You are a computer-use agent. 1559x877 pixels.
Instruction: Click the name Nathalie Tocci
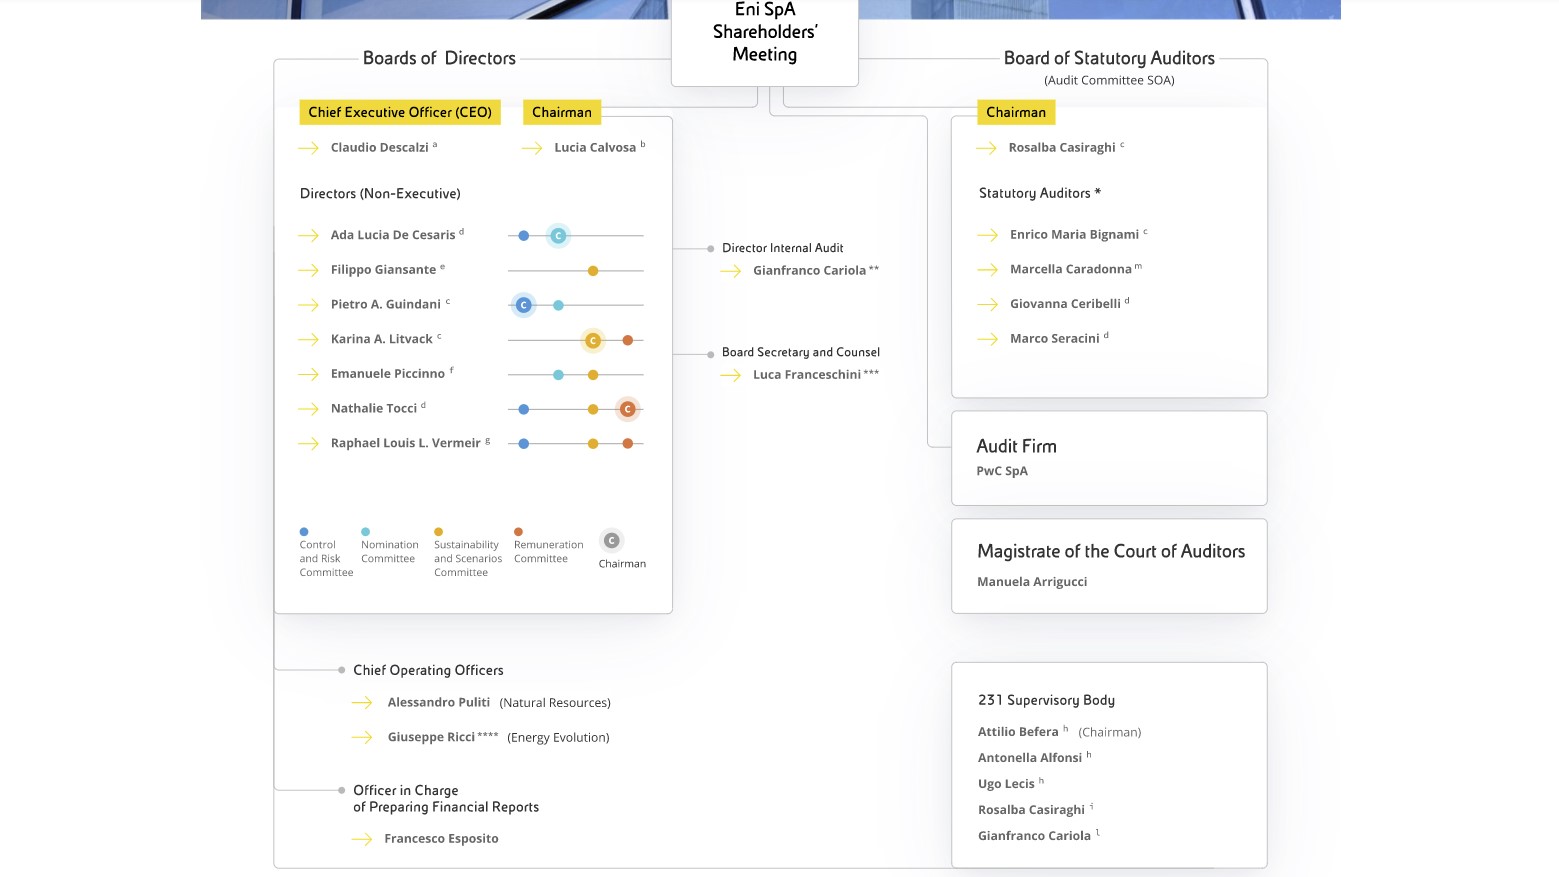[x=374, y=409]
